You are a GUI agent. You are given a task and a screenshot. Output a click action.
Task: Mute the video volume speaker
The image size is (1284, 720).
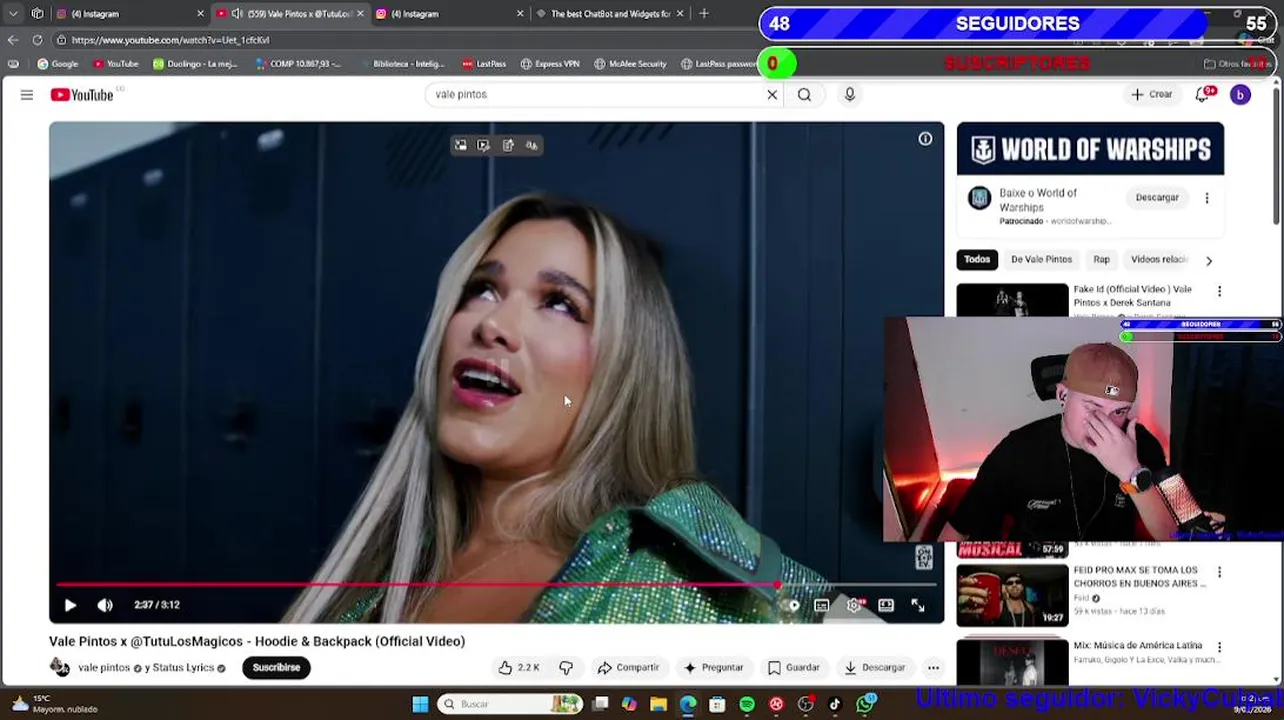click(x=105, y=605)
